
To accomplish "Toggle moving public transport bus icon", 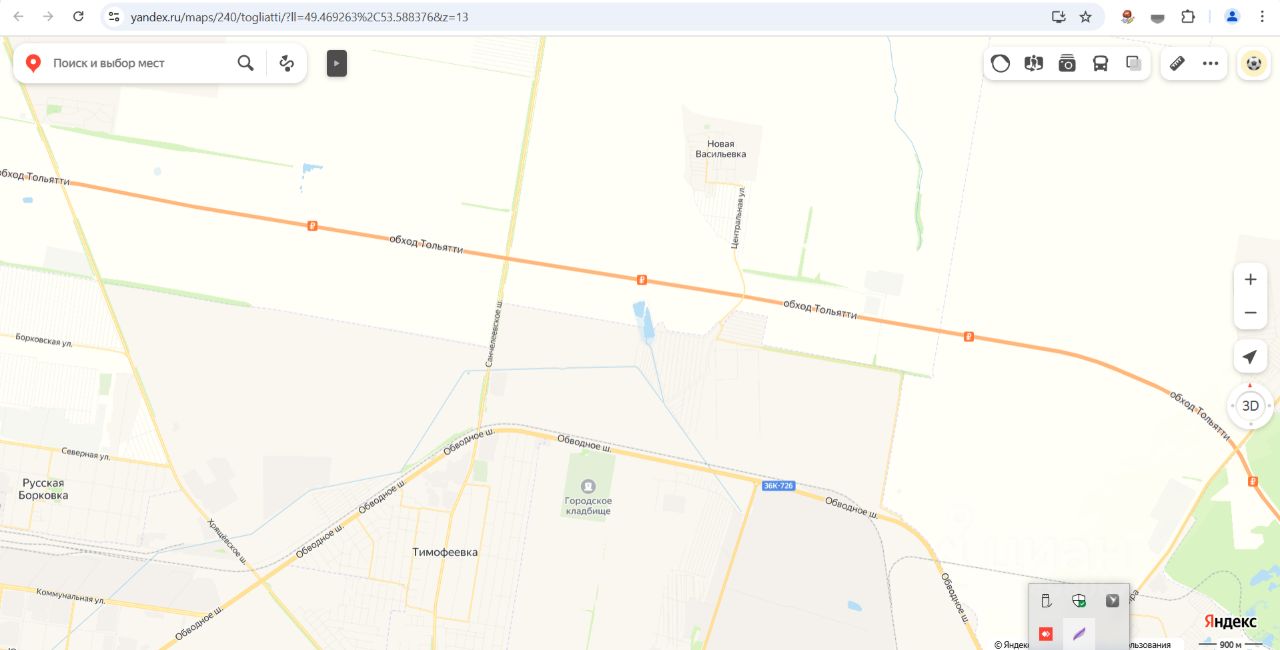I will pos(1100,63).
